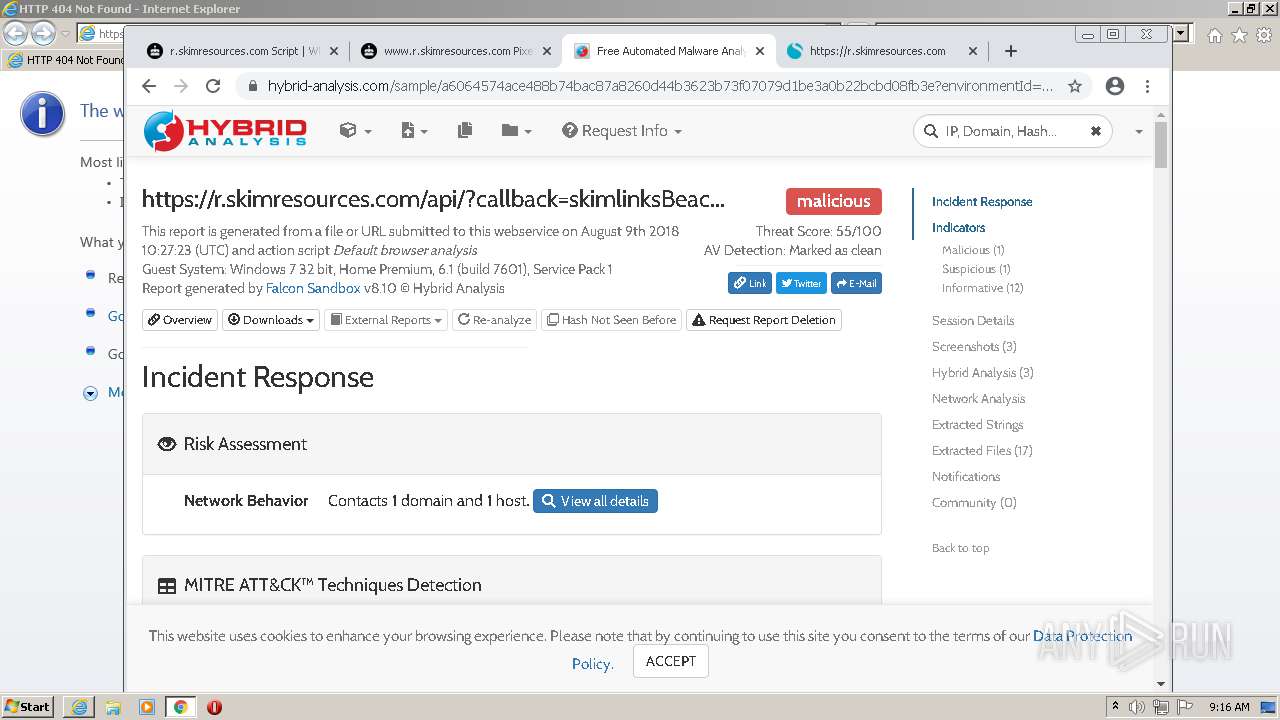1280x720 pixels.
Task: Click the page vertical scrollbar
Action: [x=1160, y=147]
